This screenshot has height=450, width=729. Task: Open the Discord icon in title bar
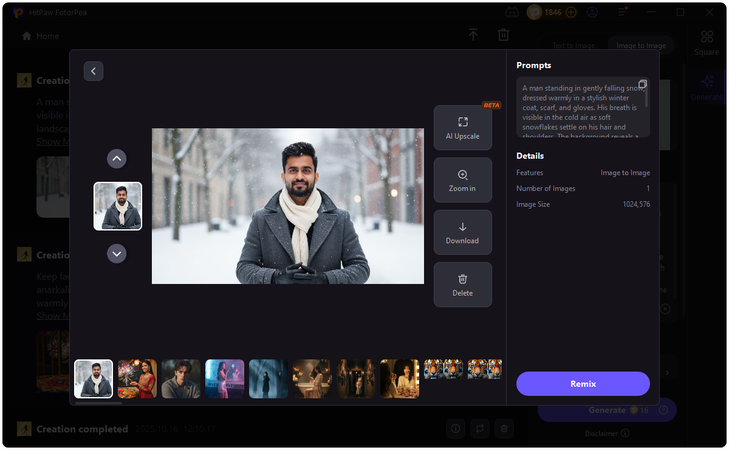pos(514,13)
